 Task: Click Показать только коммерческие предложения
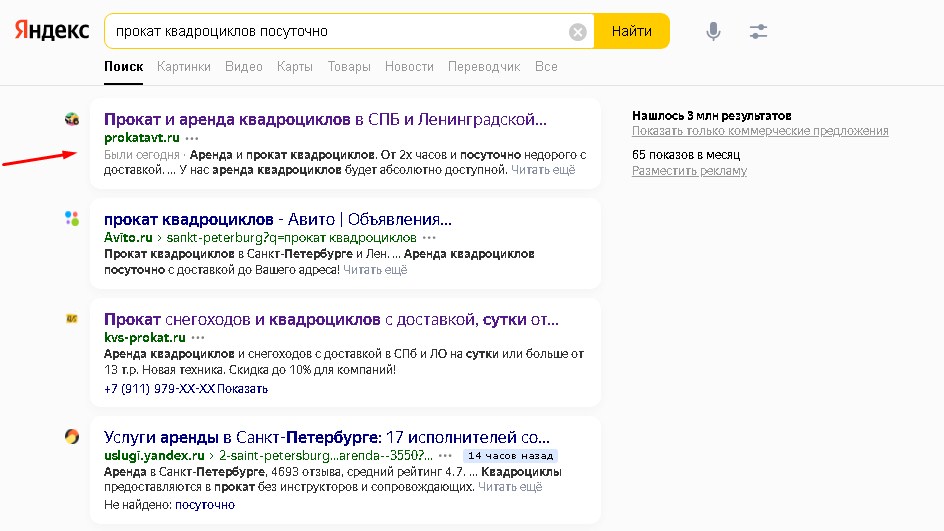click(760, 131)
